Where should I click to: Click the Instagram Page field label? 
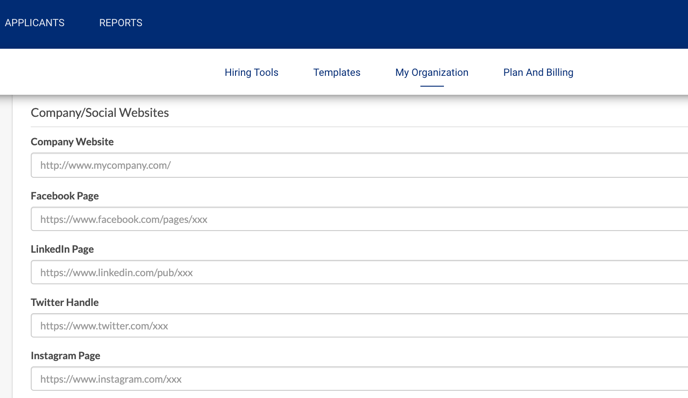(x=65, y=356)
